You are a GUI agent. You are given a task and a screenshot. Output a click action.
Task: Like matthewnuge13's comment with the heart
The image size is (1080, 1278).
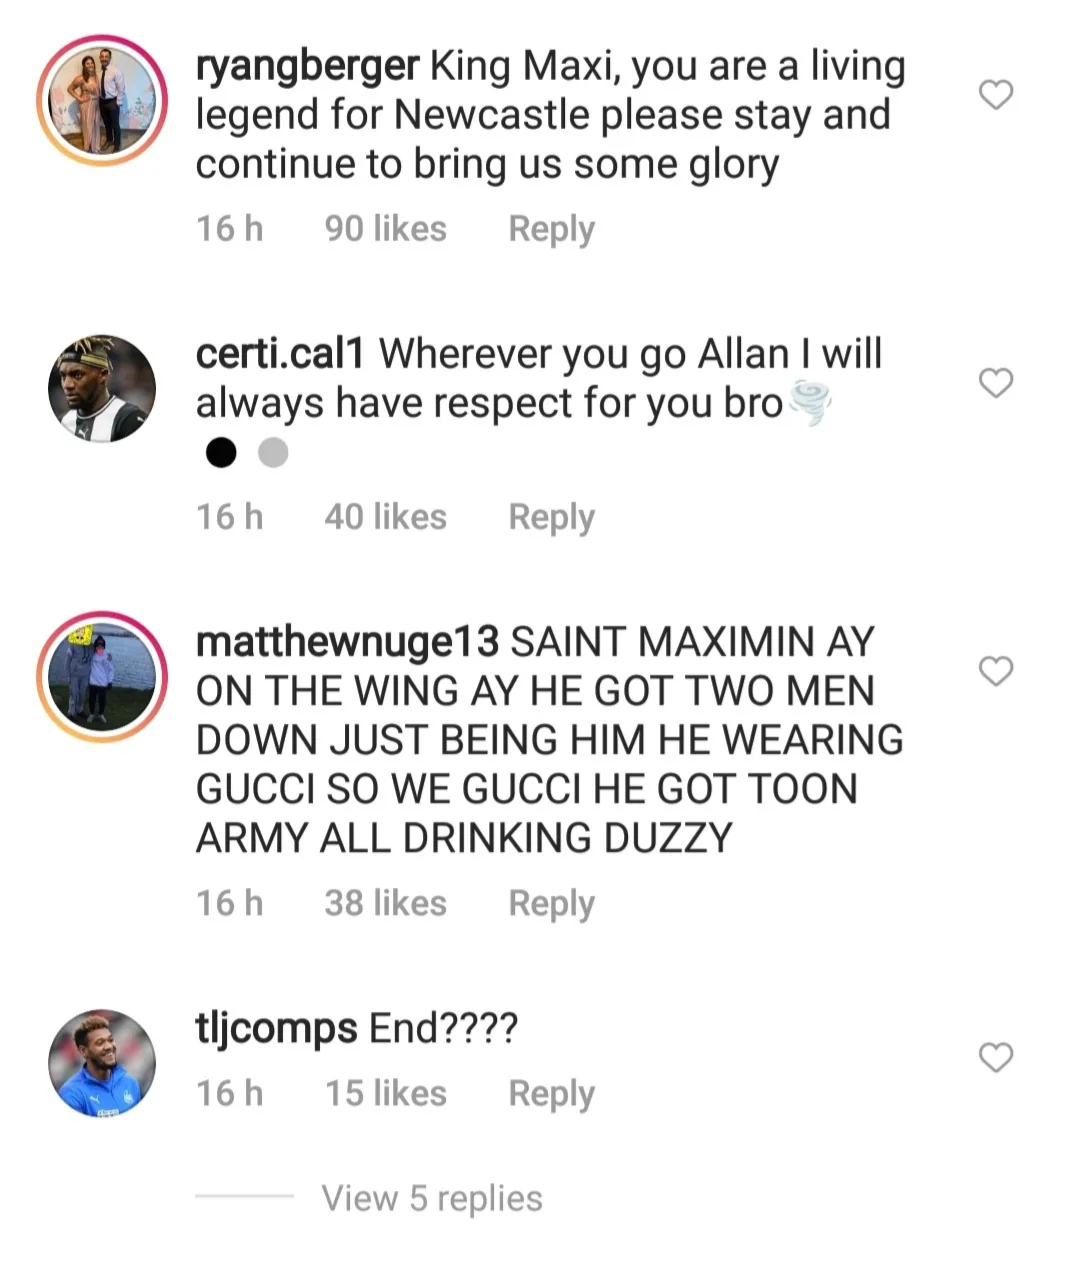coord(995,671)
